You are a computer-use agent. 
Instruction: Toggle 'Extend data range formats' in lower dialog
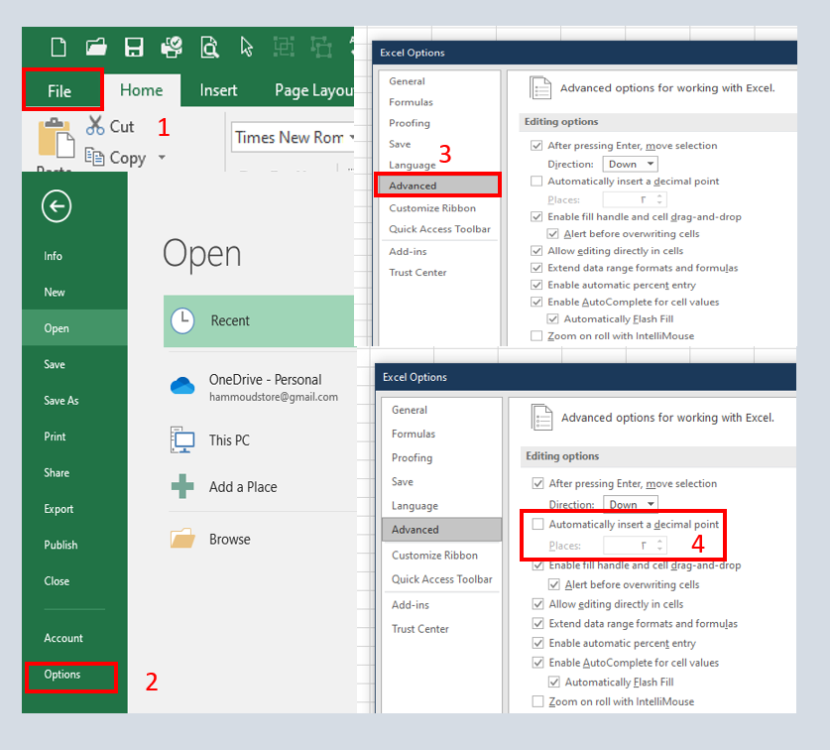coord(538,624)
